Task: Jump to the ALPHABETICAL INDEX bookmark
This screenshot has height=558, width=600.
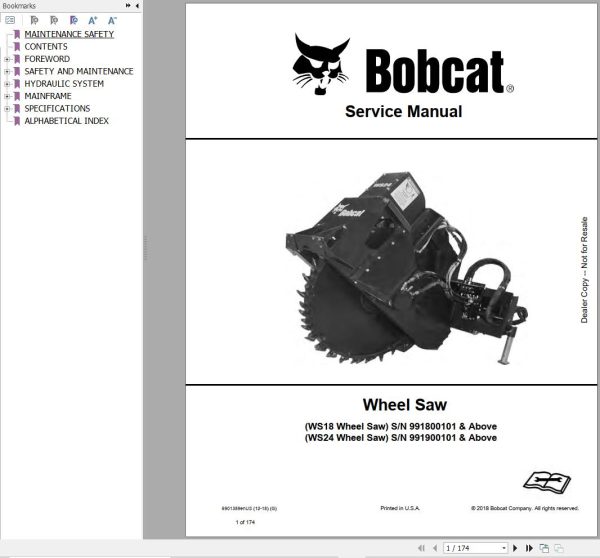Action: click(x=67, y=121)
